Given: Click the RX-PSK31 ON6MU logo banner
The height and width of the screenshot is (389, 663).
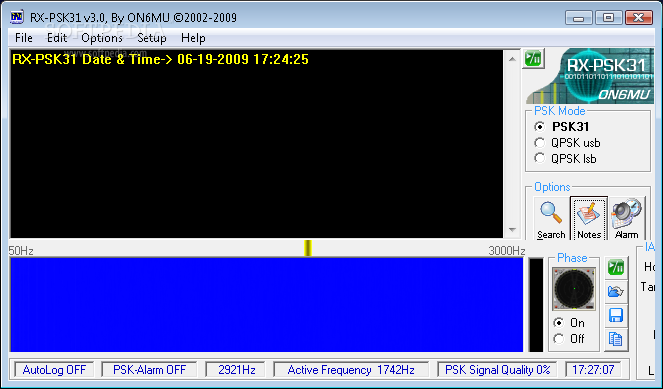Looking at the screenshot, I should [590, 76].
